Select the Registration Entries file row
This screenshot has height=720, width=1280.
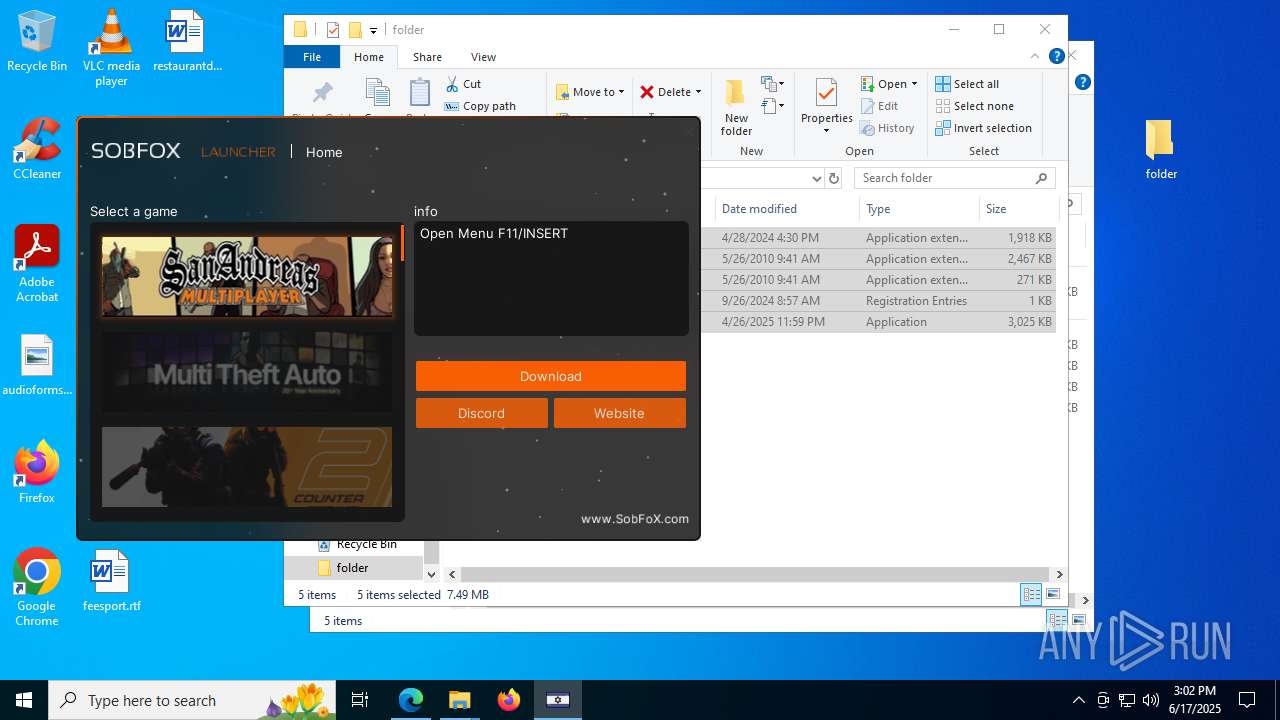coord(878,301)
